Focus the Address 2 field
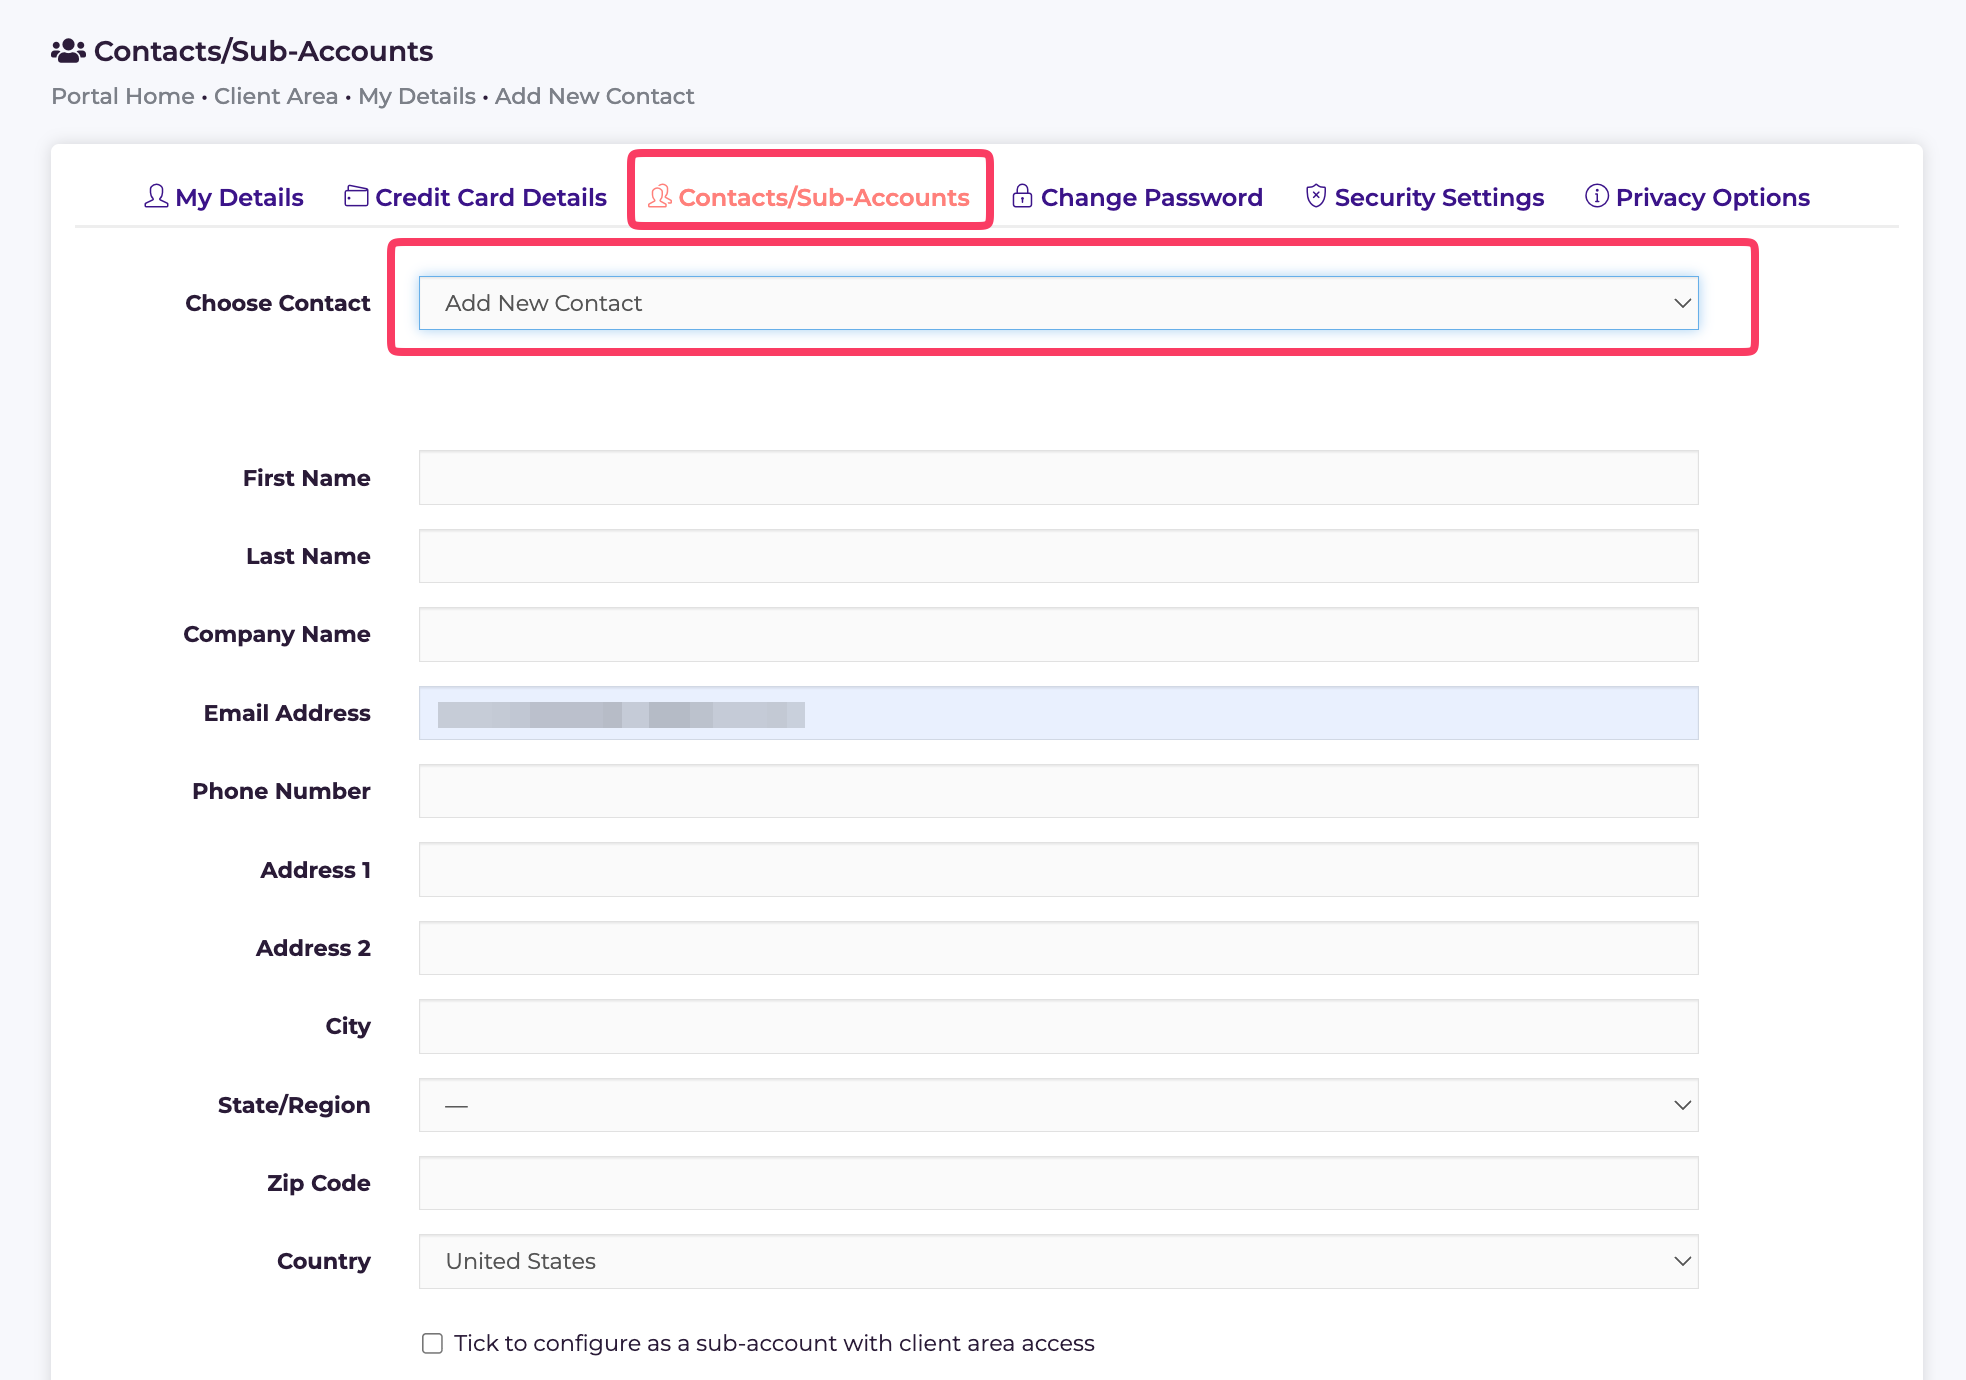The image size is (1966, 1380). pyautogui.click(x=1058, y=948)
